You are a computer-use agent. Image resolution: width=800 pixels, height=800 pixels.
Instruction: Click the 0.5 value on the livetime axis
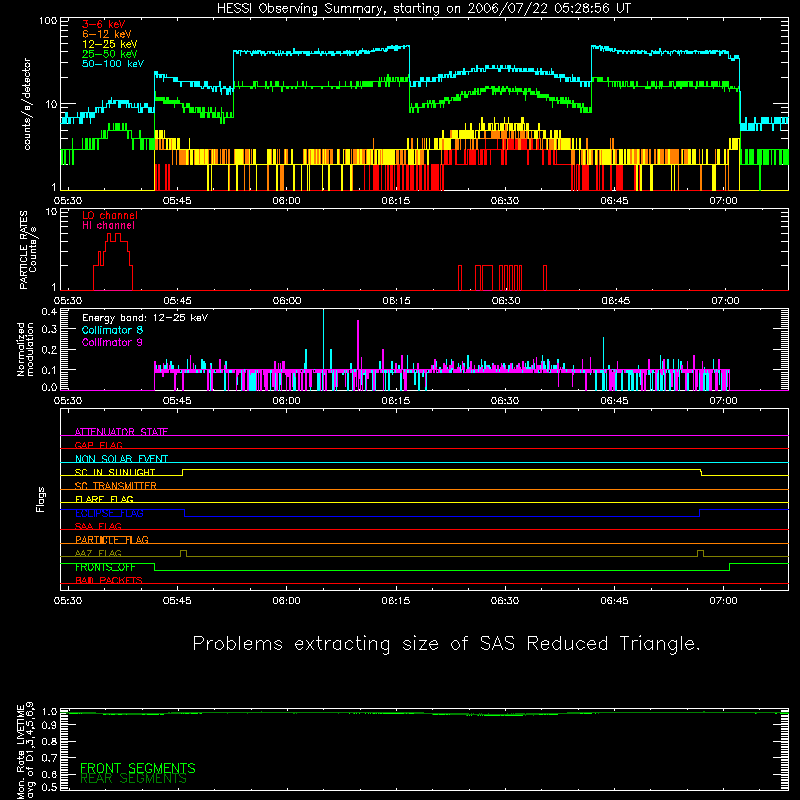click(x=49, y=787)
